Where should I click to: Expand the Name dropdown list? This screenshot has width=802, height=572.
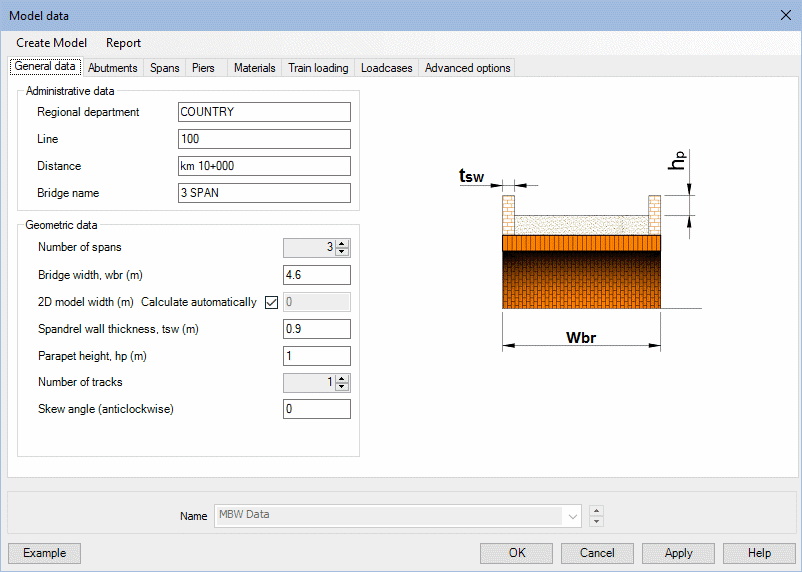point(572,516)
